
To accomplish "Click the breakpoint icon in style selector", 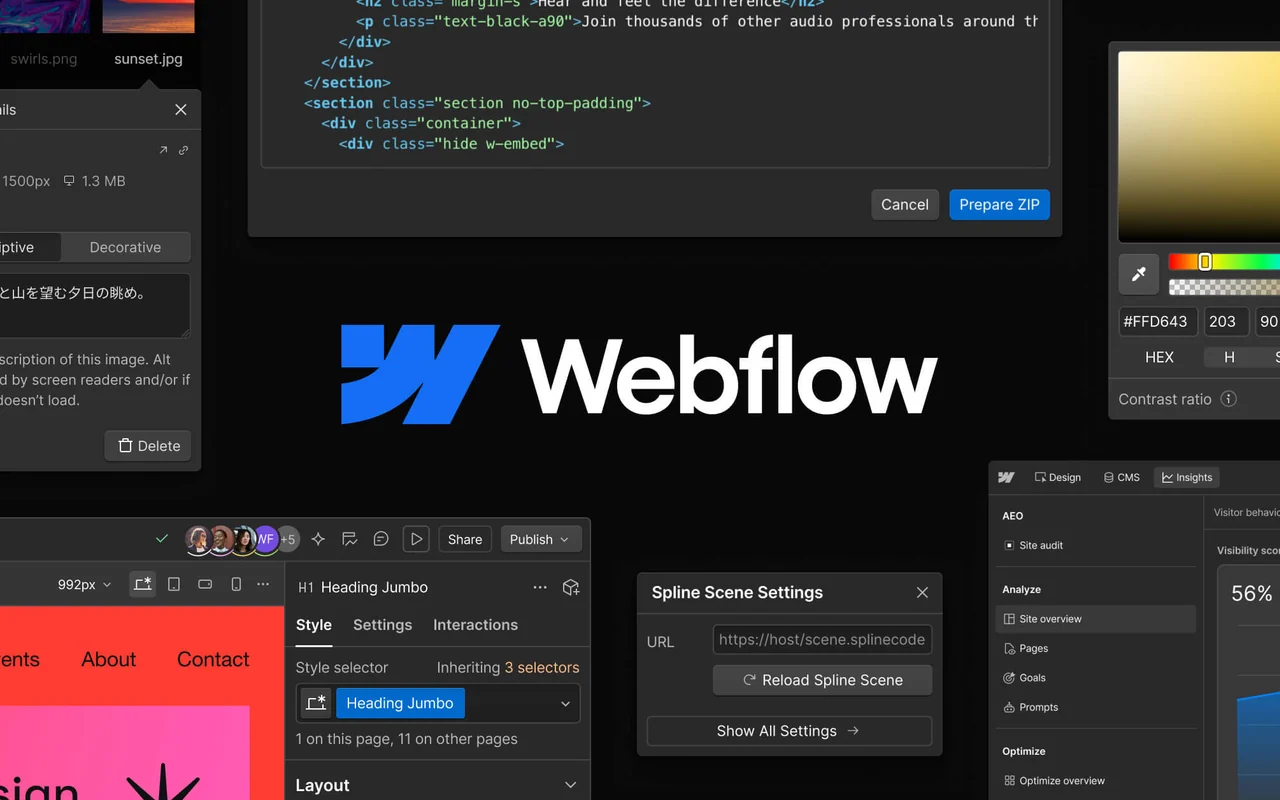I will click(x=316, y=703).
